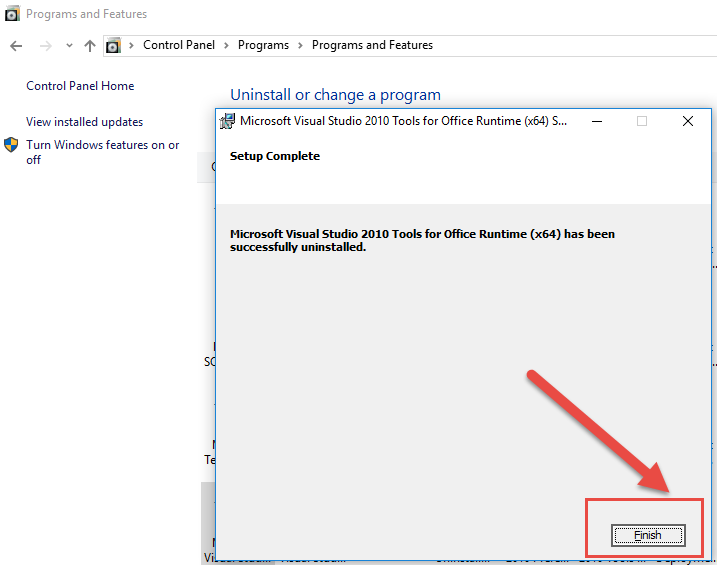Click the Forward navigation arrow

point(45,46)
